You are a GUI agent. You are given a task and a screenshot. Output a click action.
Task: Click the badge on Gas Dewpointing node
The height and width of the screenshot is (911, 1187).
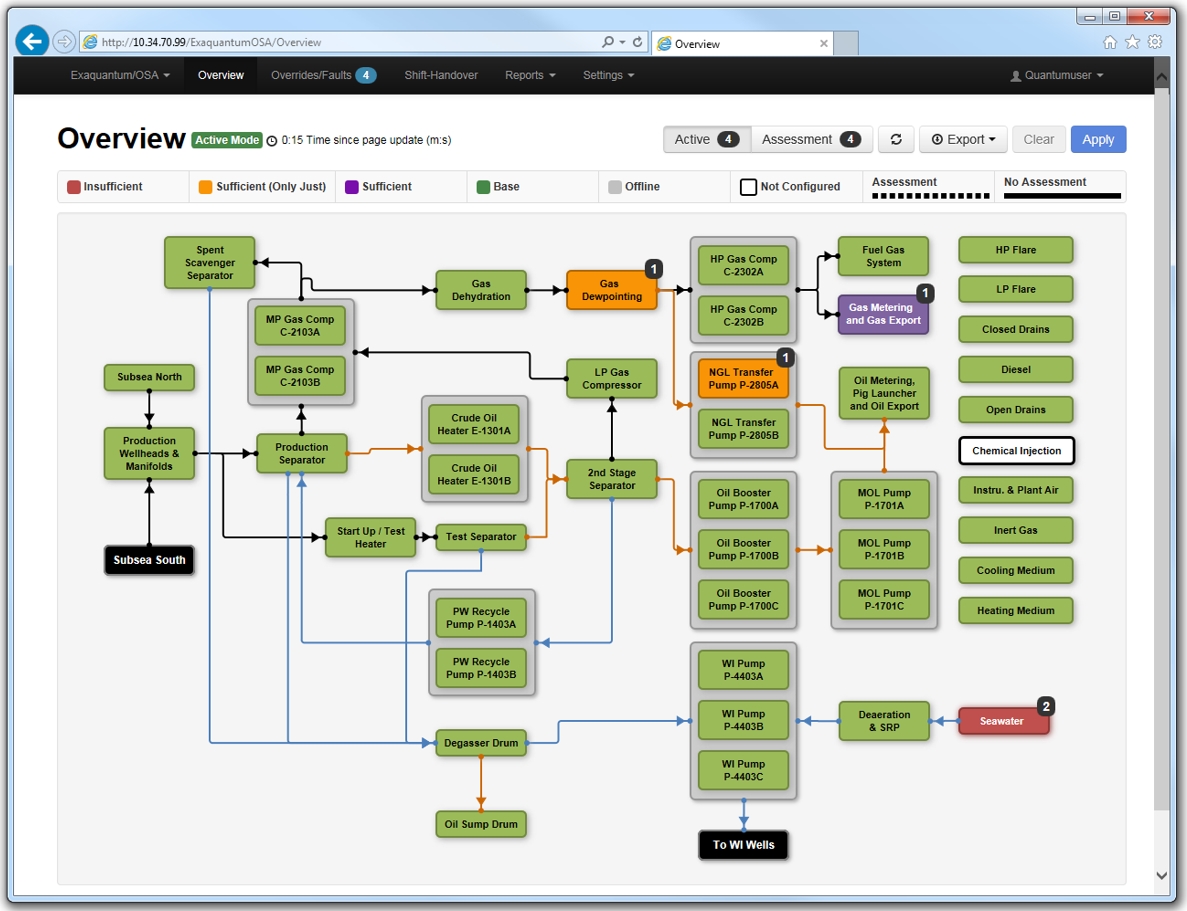click(x=653, y=268)
